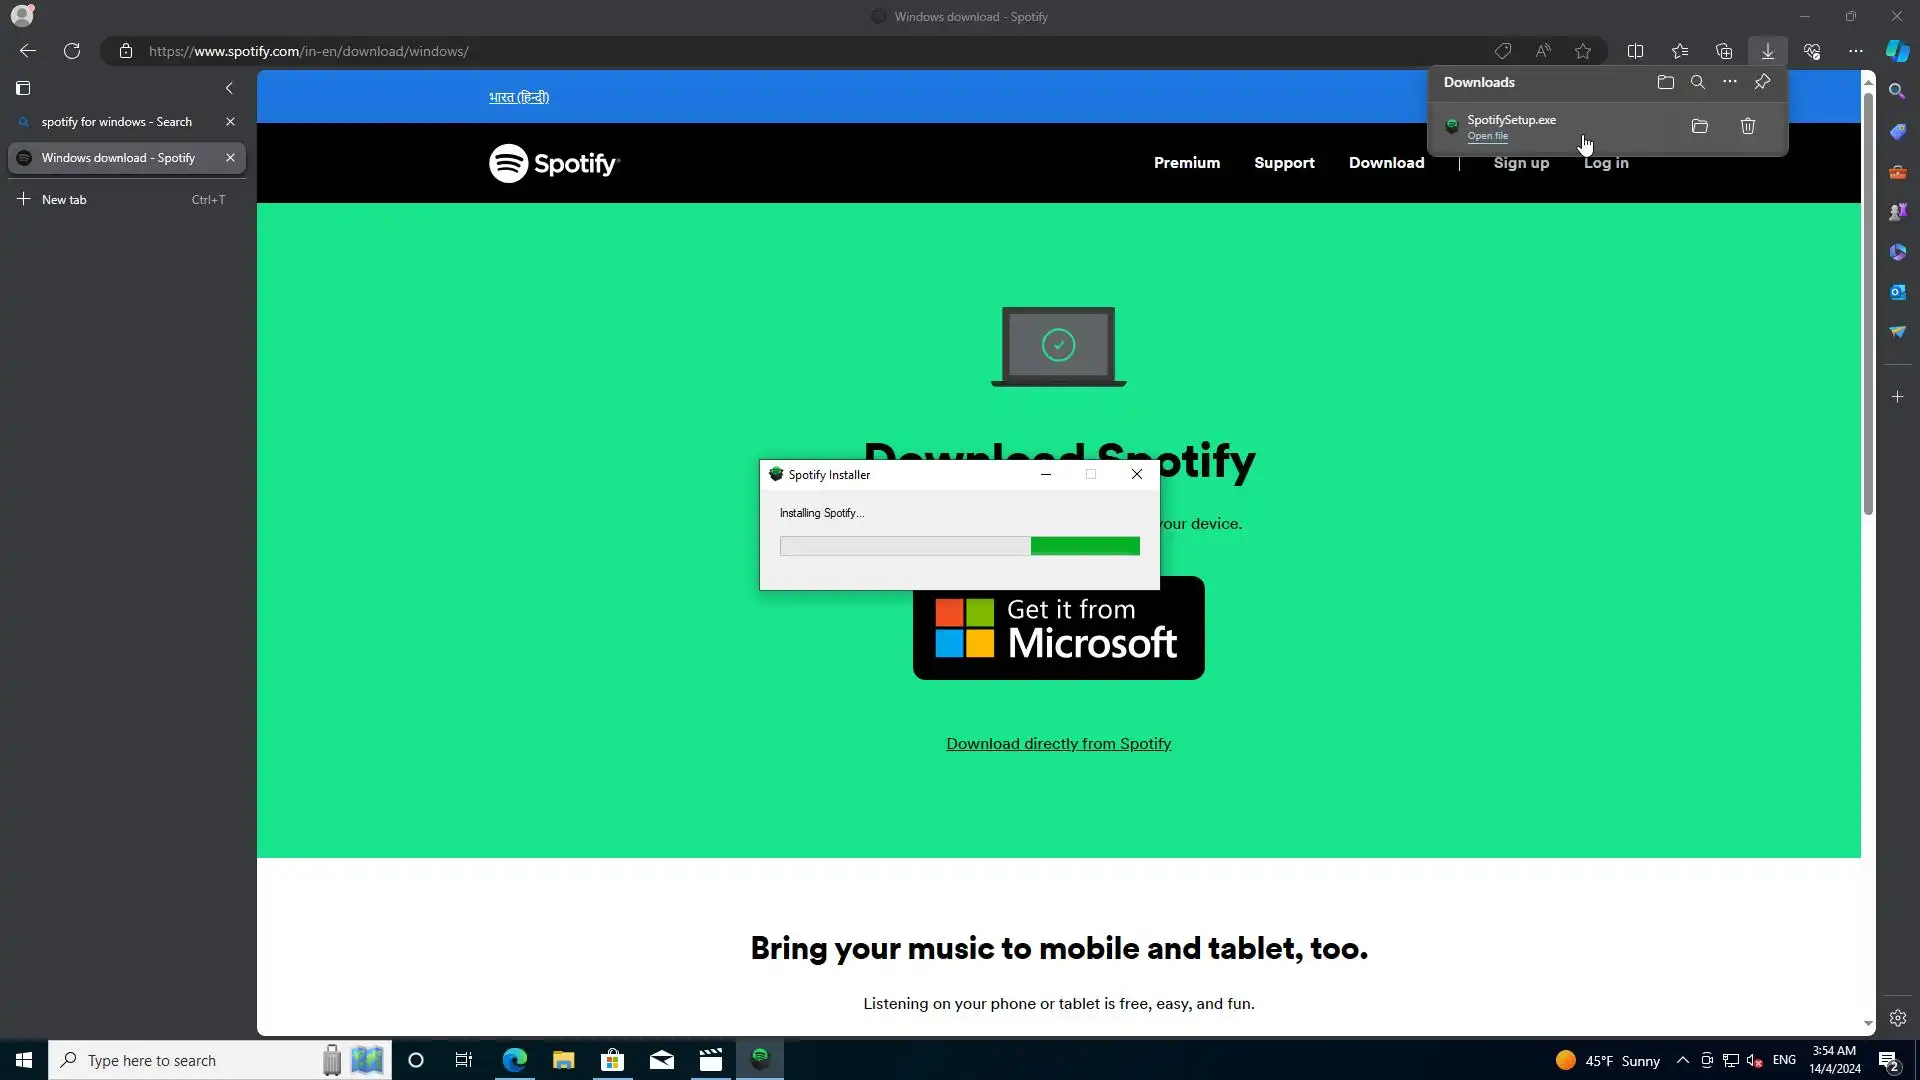Image resolution: width=1920 pixels, height=1080 pixels.
Task: Click the installer progress bar
Action: tap(959, 546)
